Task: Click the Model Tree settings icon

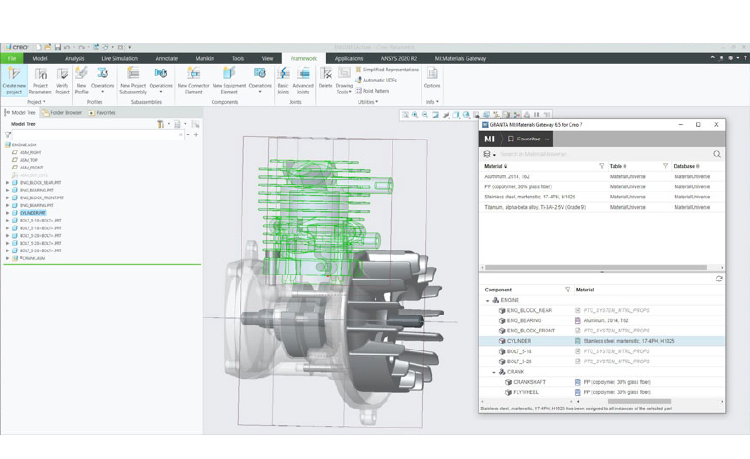Action: pos(161,124)
